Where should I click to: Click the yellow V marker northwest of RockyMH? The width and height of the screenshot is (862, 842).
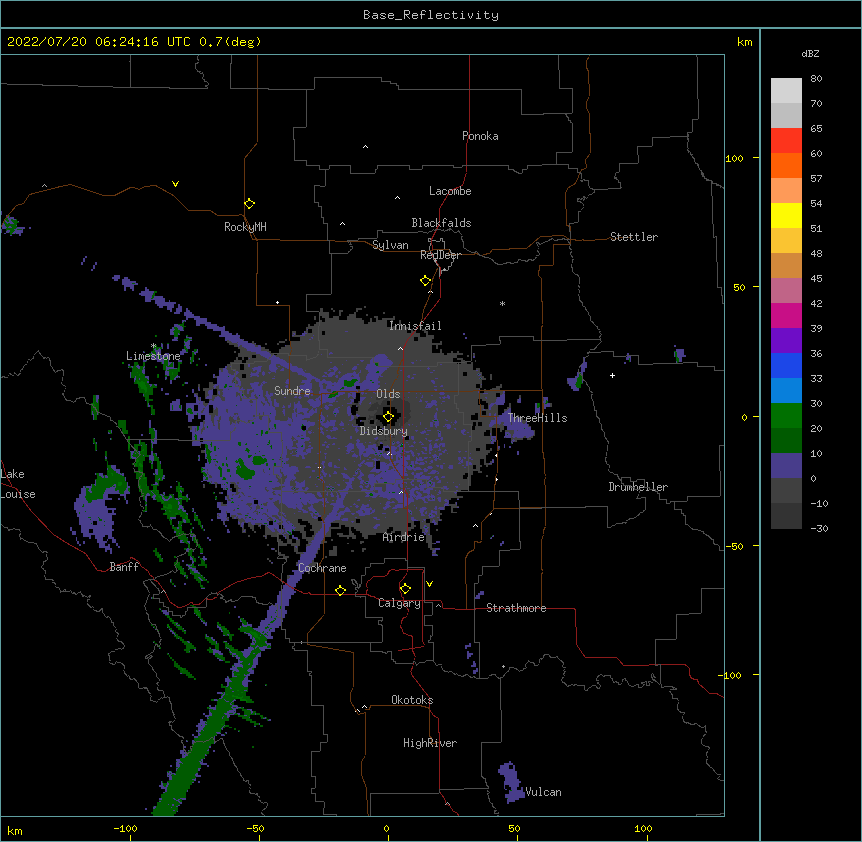[175, 184]
